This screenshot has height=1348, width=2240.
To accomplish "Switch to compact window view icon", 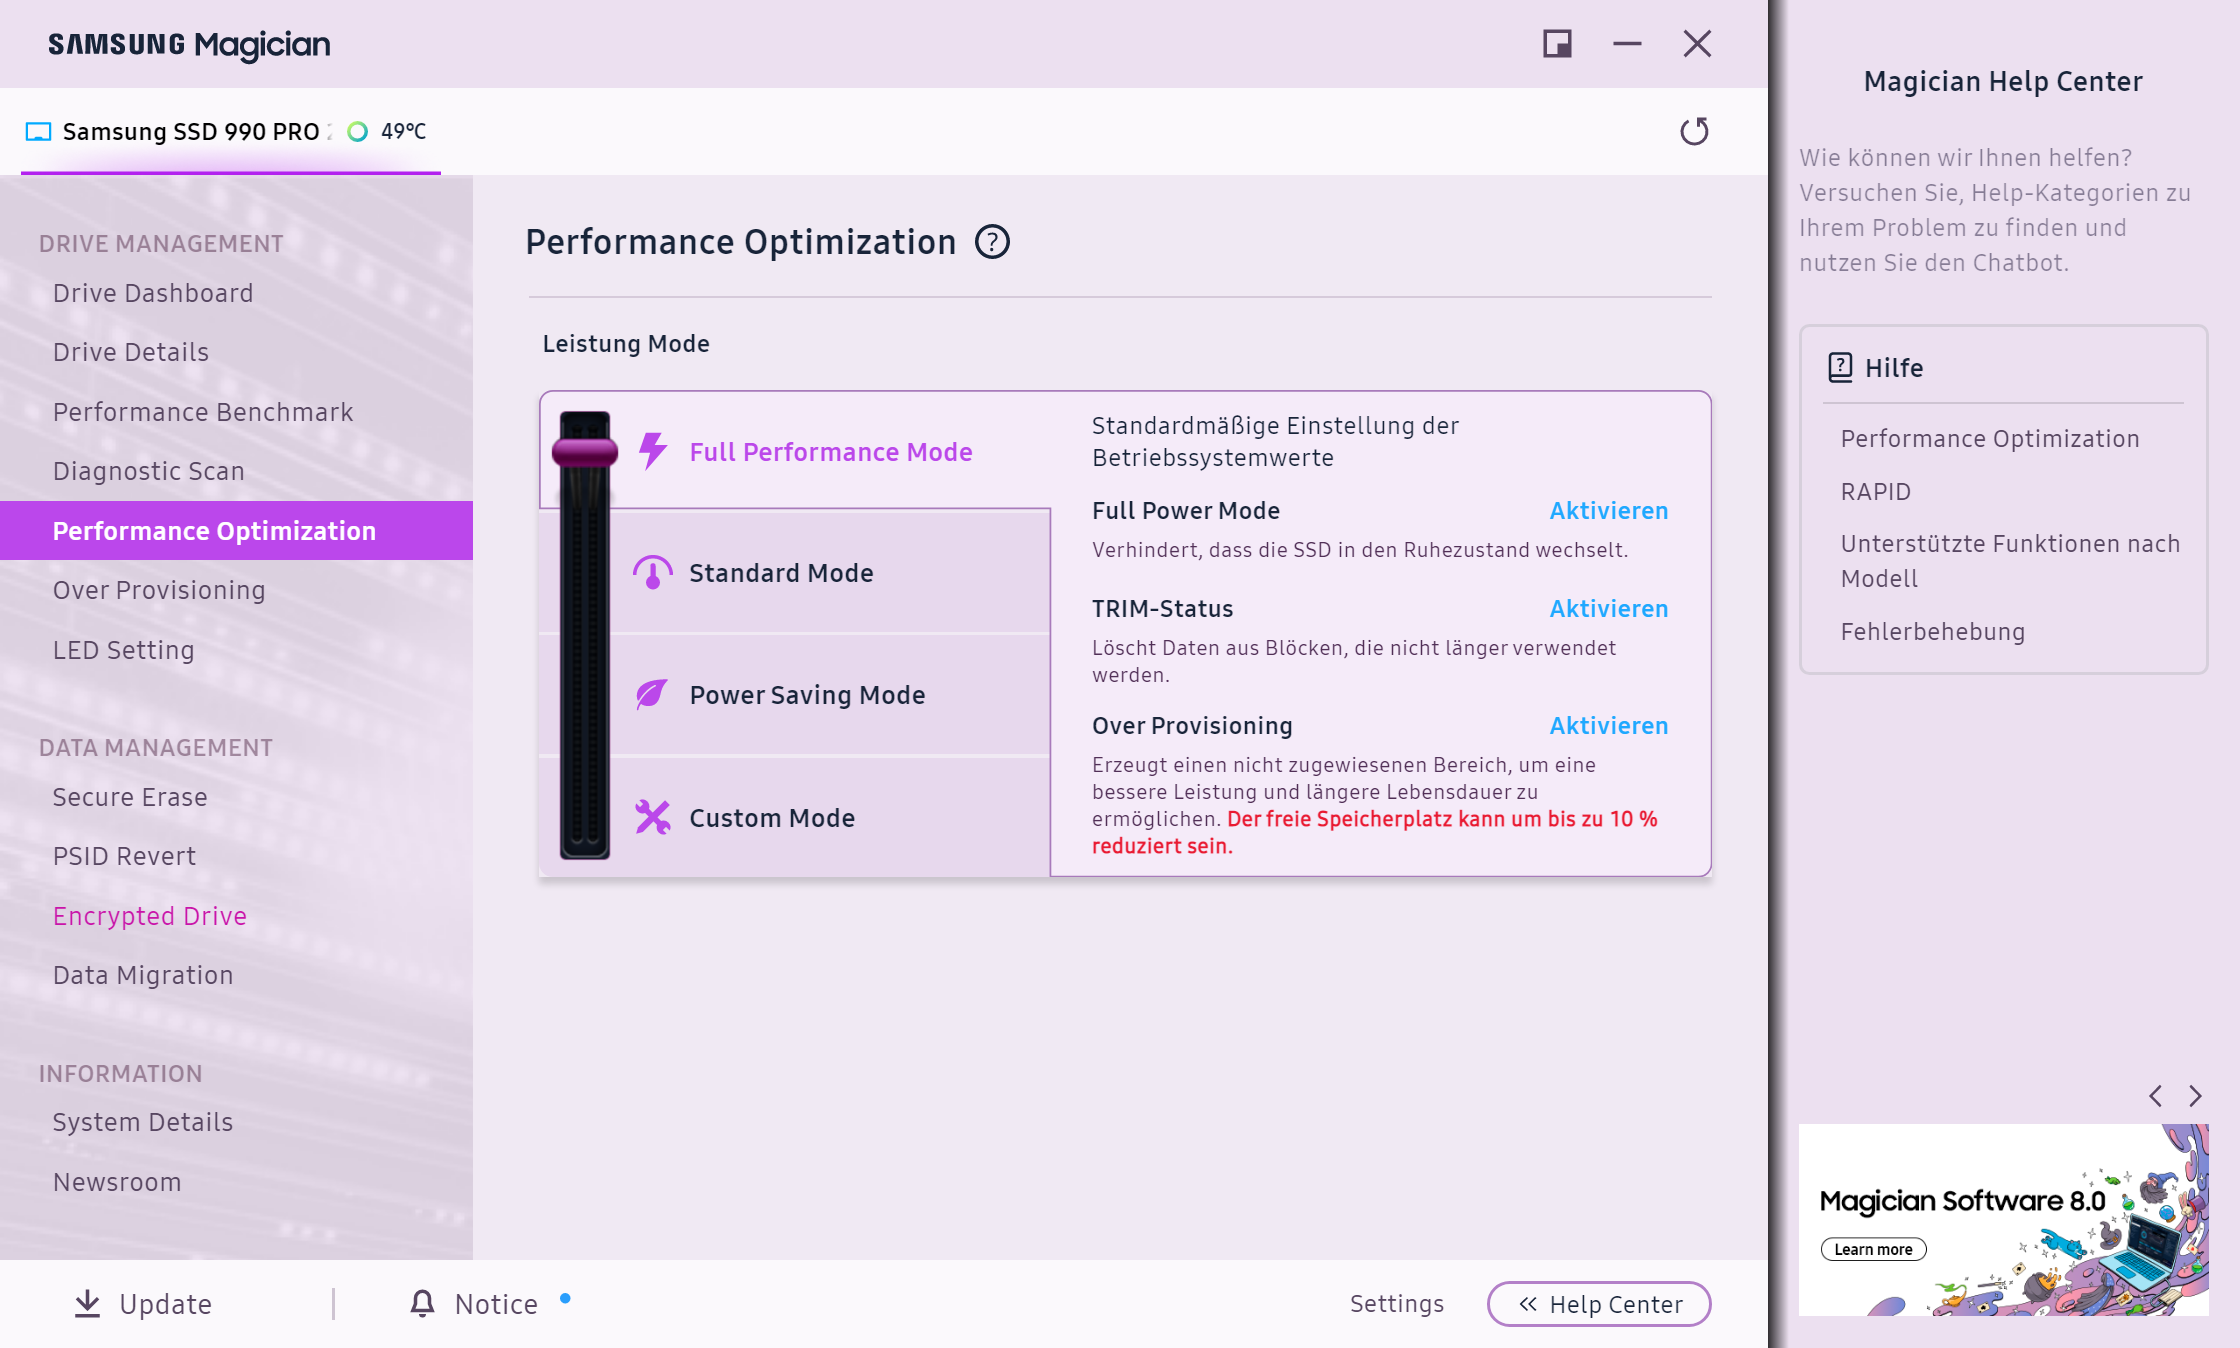I will [1557, 44].
